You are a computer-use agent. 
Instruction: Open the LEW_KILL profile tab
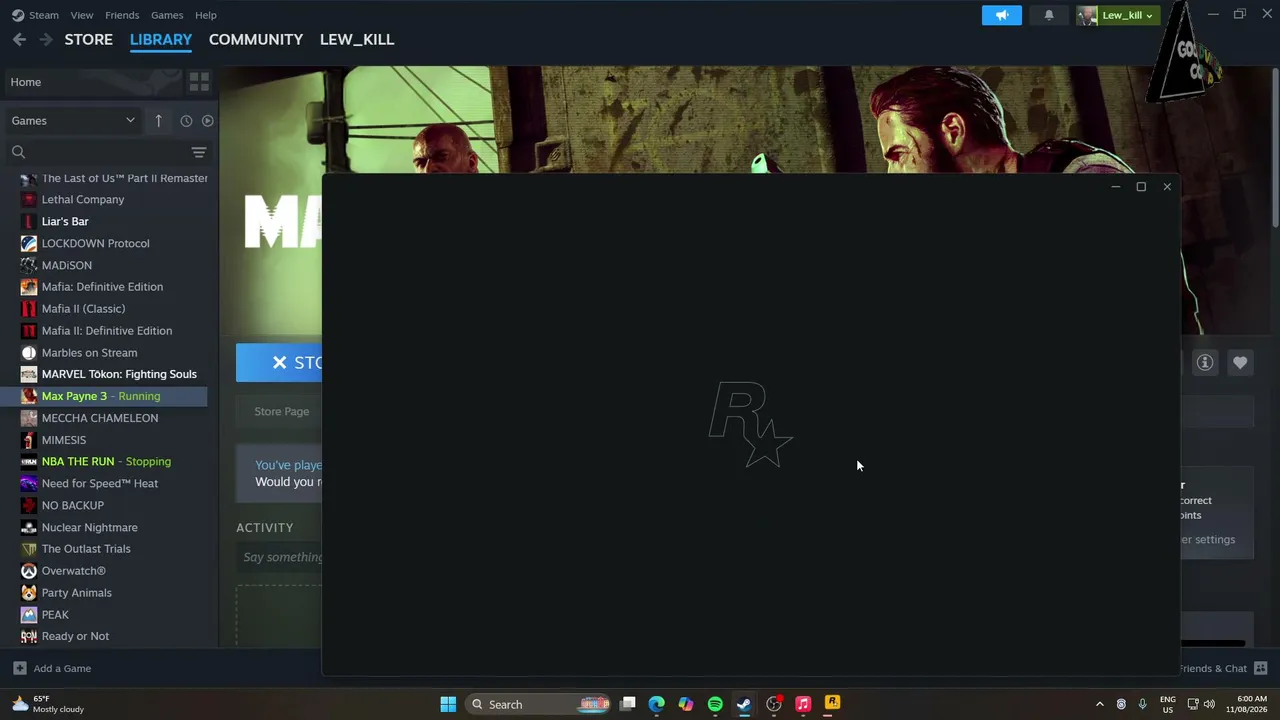click(357, 39)
